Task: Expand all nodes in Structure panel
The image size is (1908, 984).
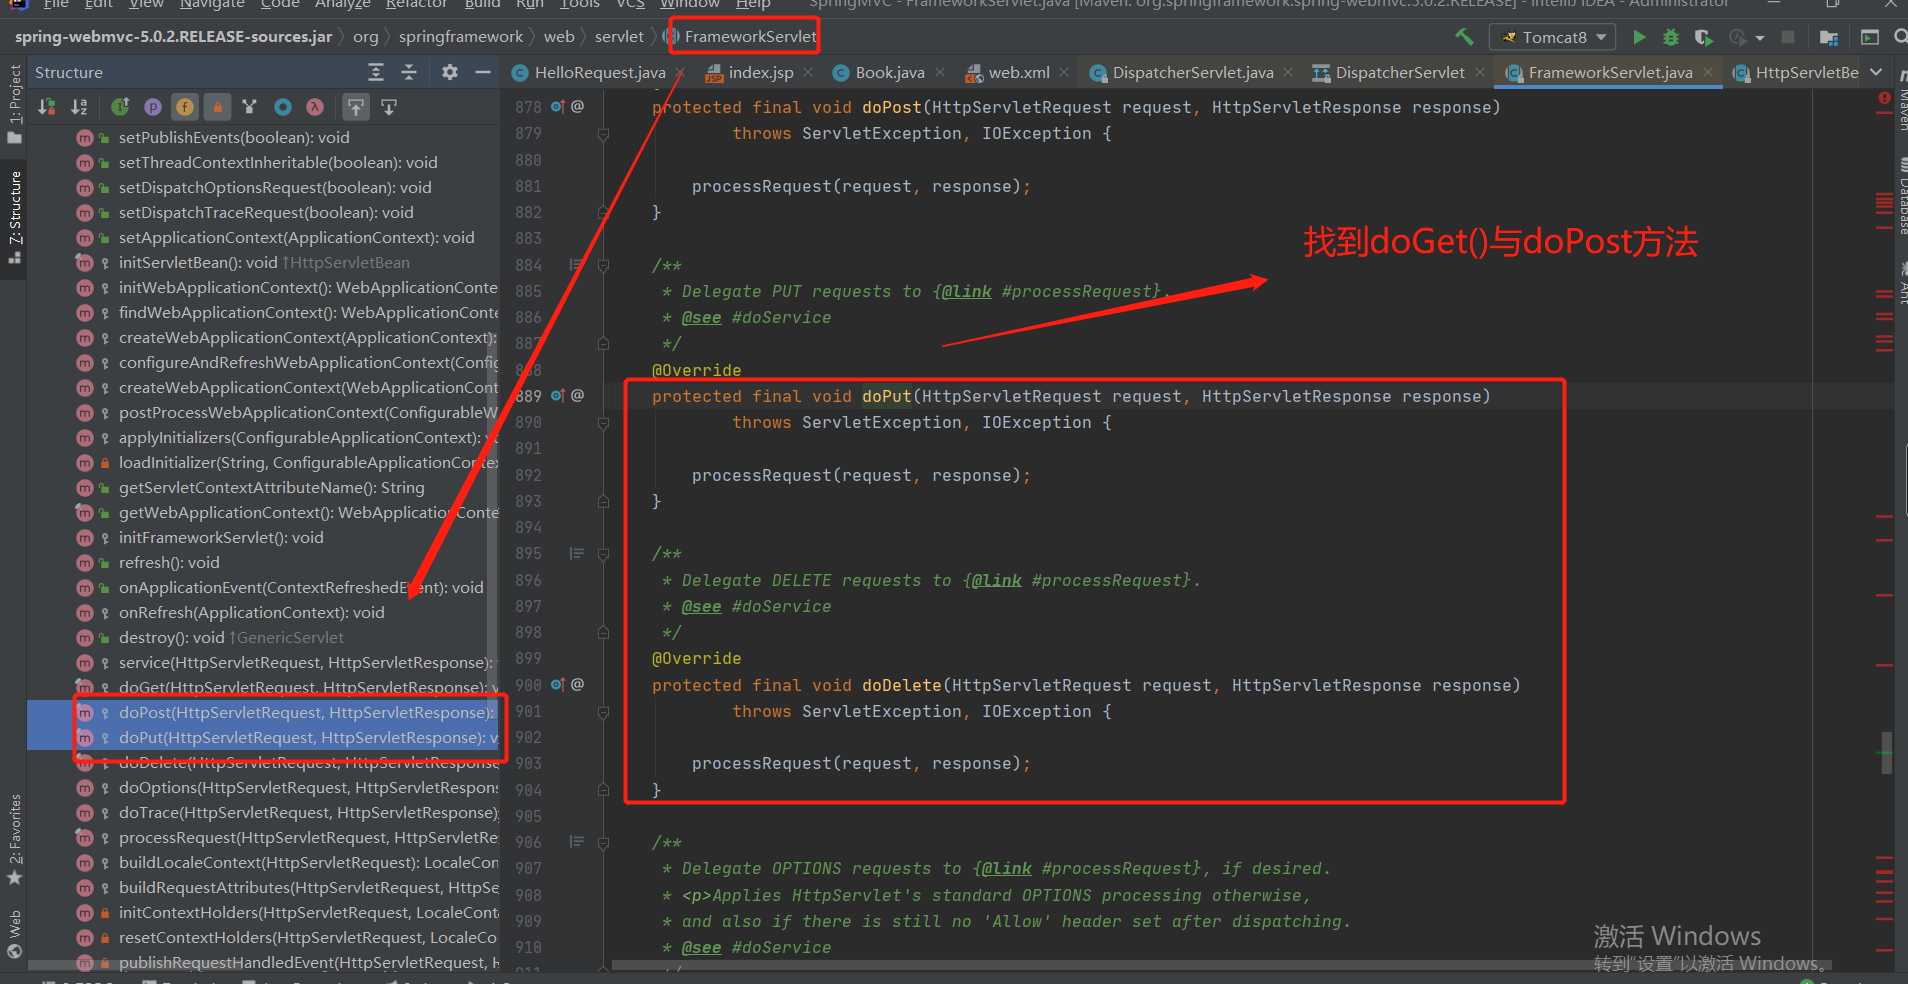Action: (x=375, y=72)
